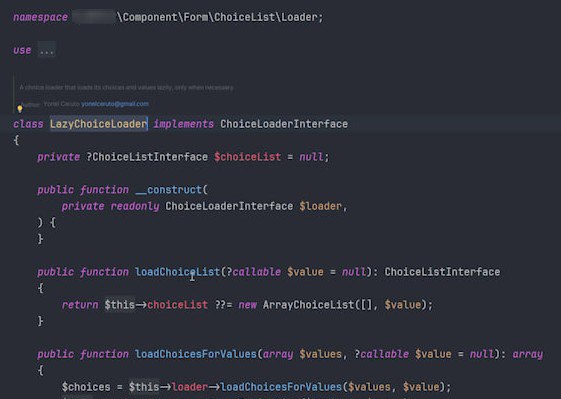Click ?ChoiceListInterface type in property declaration
The image size is (561, 399).
tap(147, 157)
